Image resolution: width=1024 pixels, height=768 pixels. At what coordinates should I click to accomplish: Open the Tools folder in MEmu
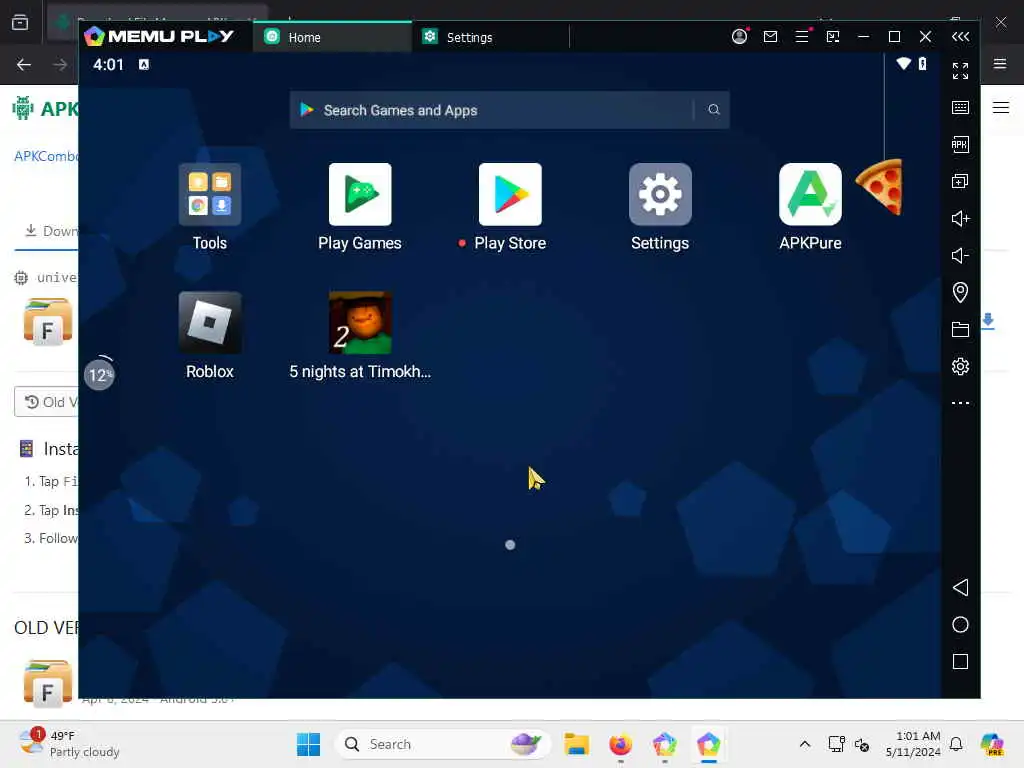coord(210,195)
